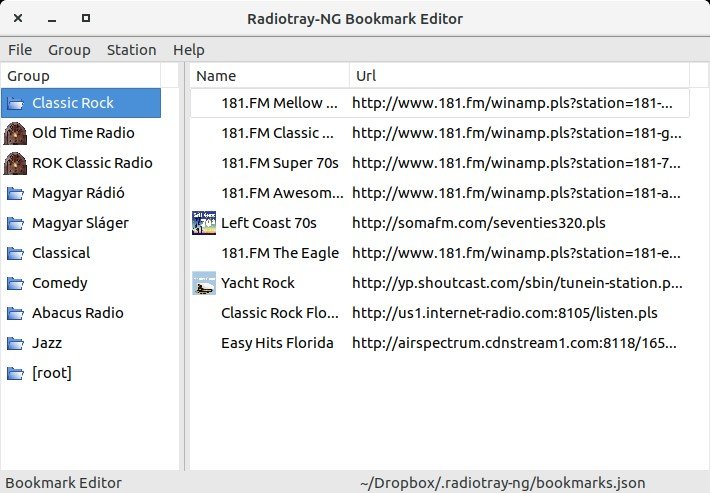Close the Bookmark Editor window
The height and width of the screenshot is (493, 710).
point(18,18)
